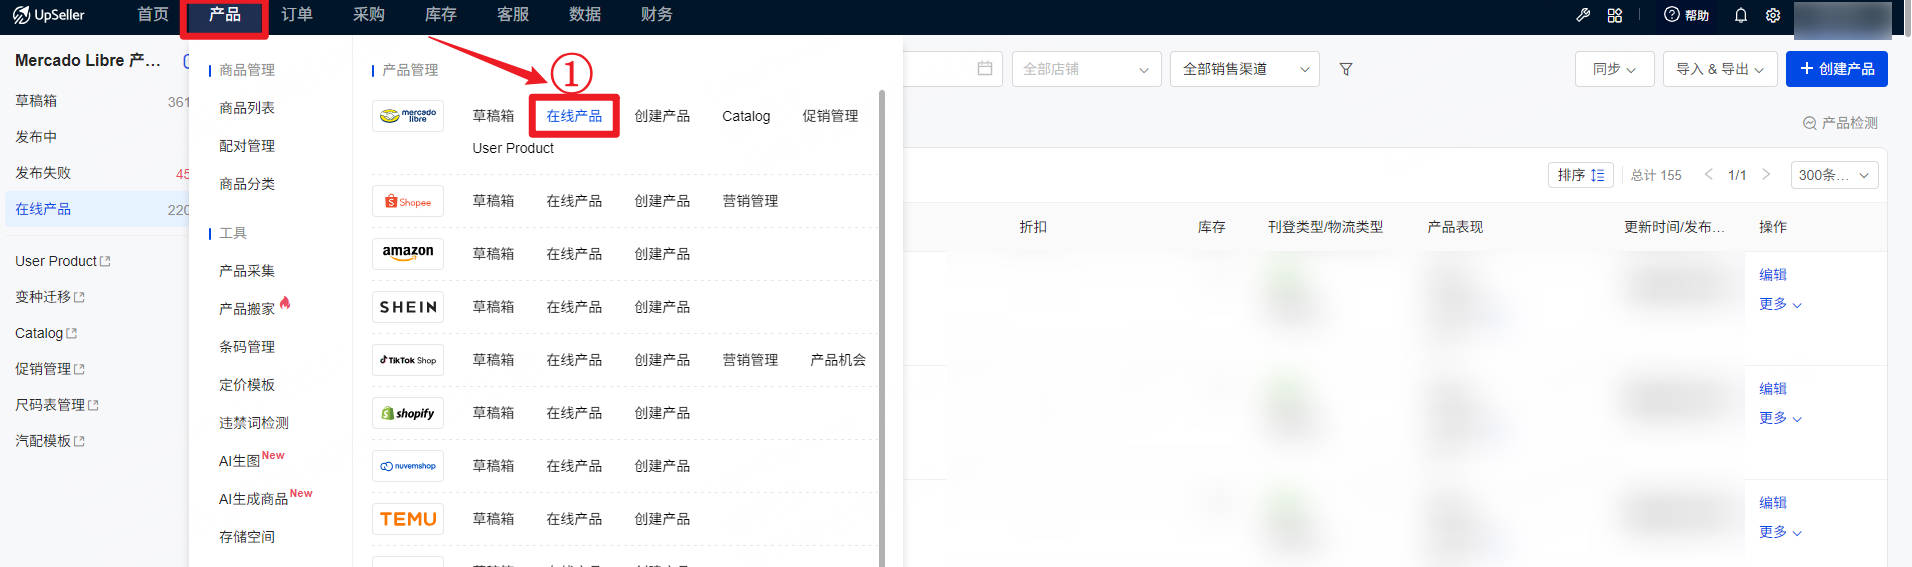Open the 采购 menu
1912x567 pixels.
tap(369, 15)
